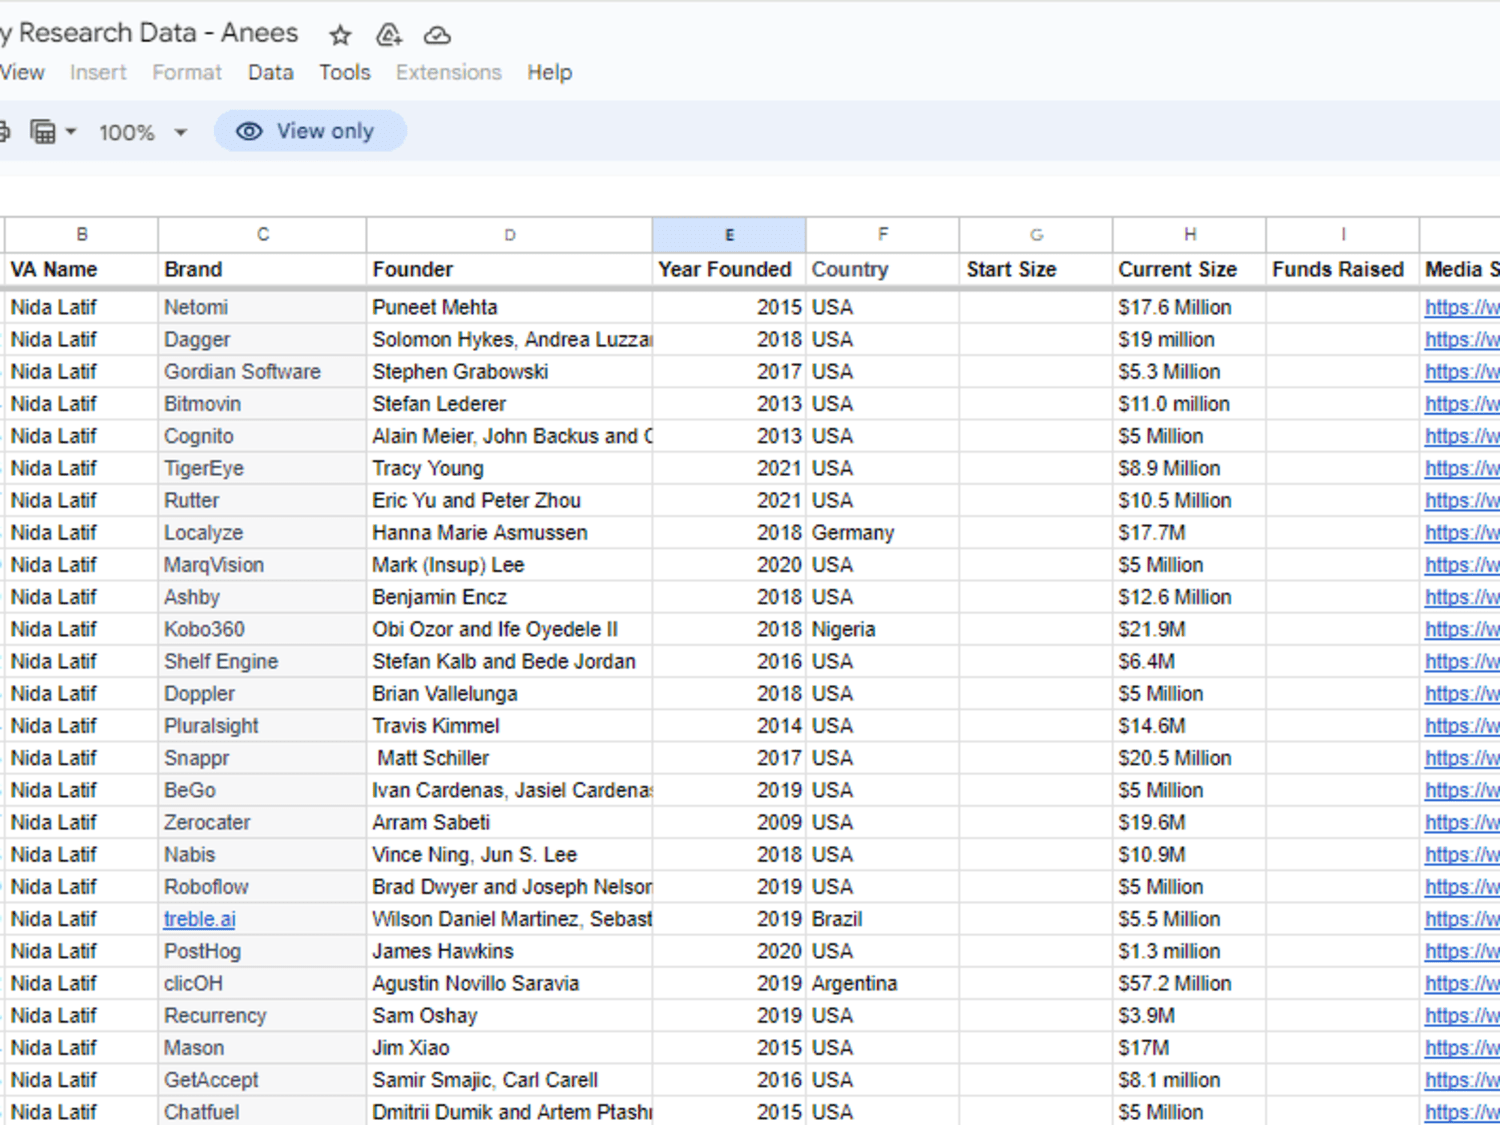
Task: Open the media link in the Dagger row
Action: [x=1462, y=339]
